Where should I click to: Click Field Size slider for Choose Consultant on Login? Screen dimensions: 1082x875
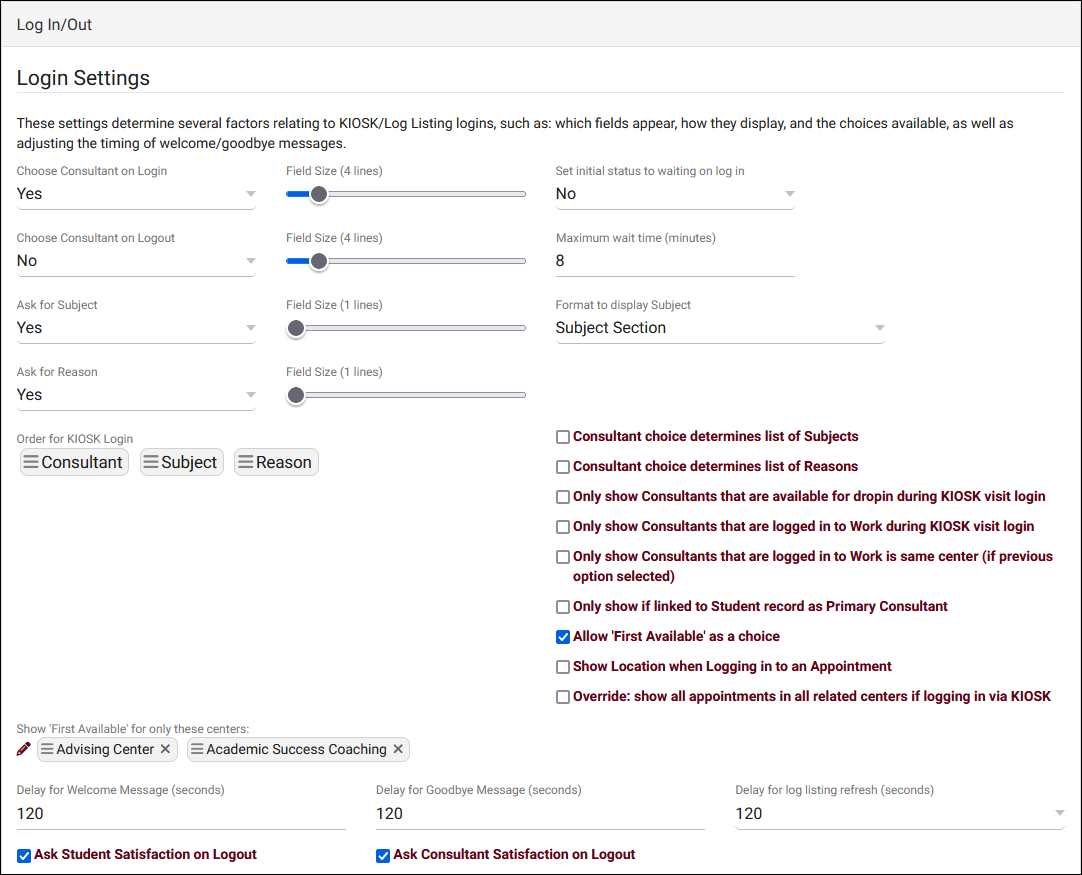(319, 194)
